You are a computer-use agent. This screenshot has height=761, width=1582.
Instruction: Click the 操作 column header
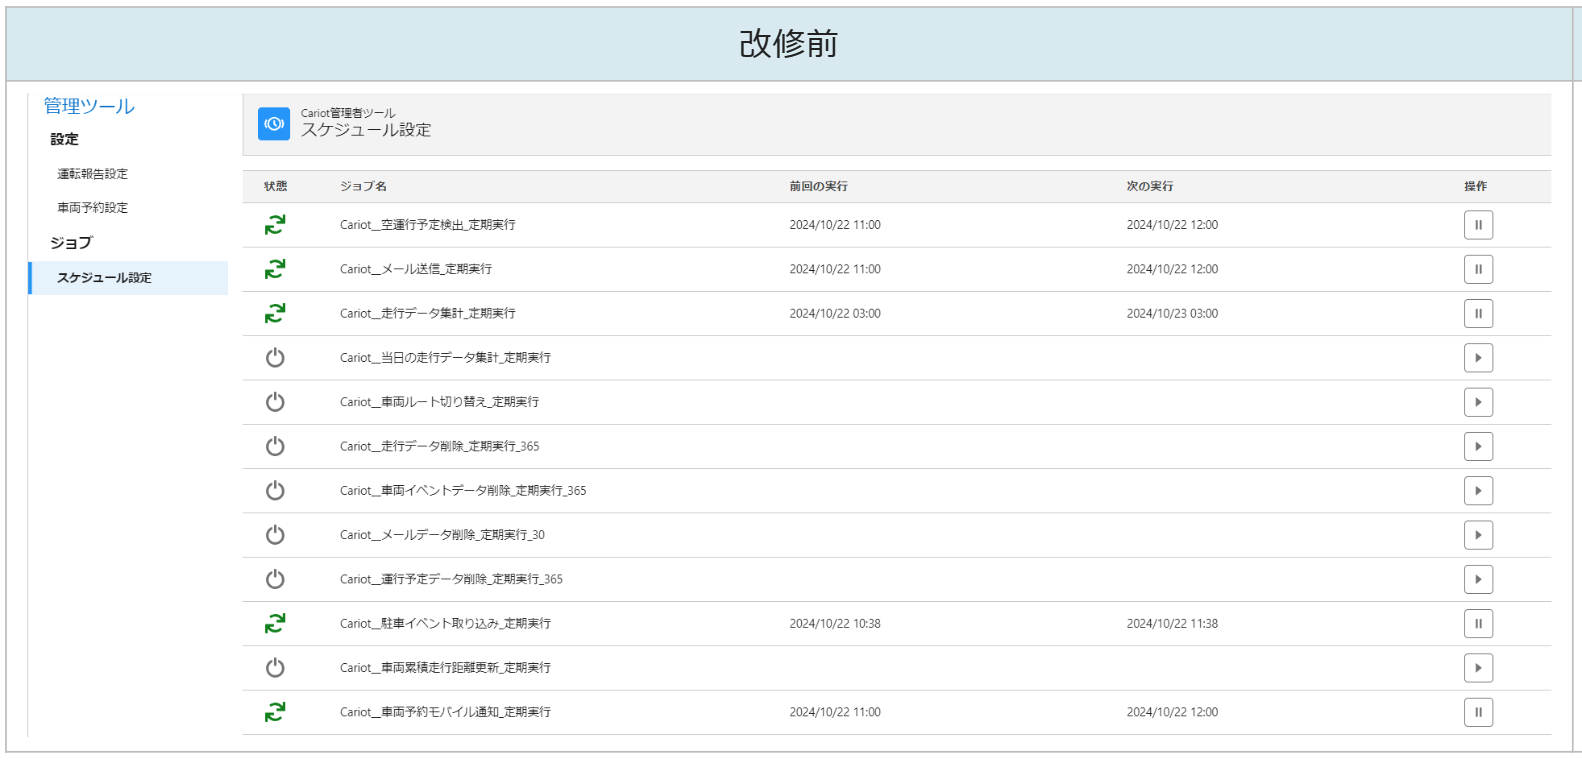coord(1476,186)
